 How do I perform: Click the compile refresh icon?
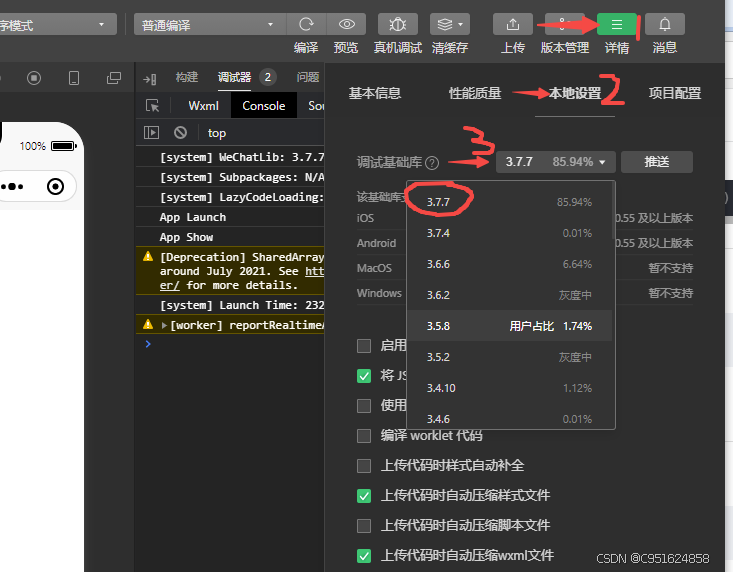(306, 24)
